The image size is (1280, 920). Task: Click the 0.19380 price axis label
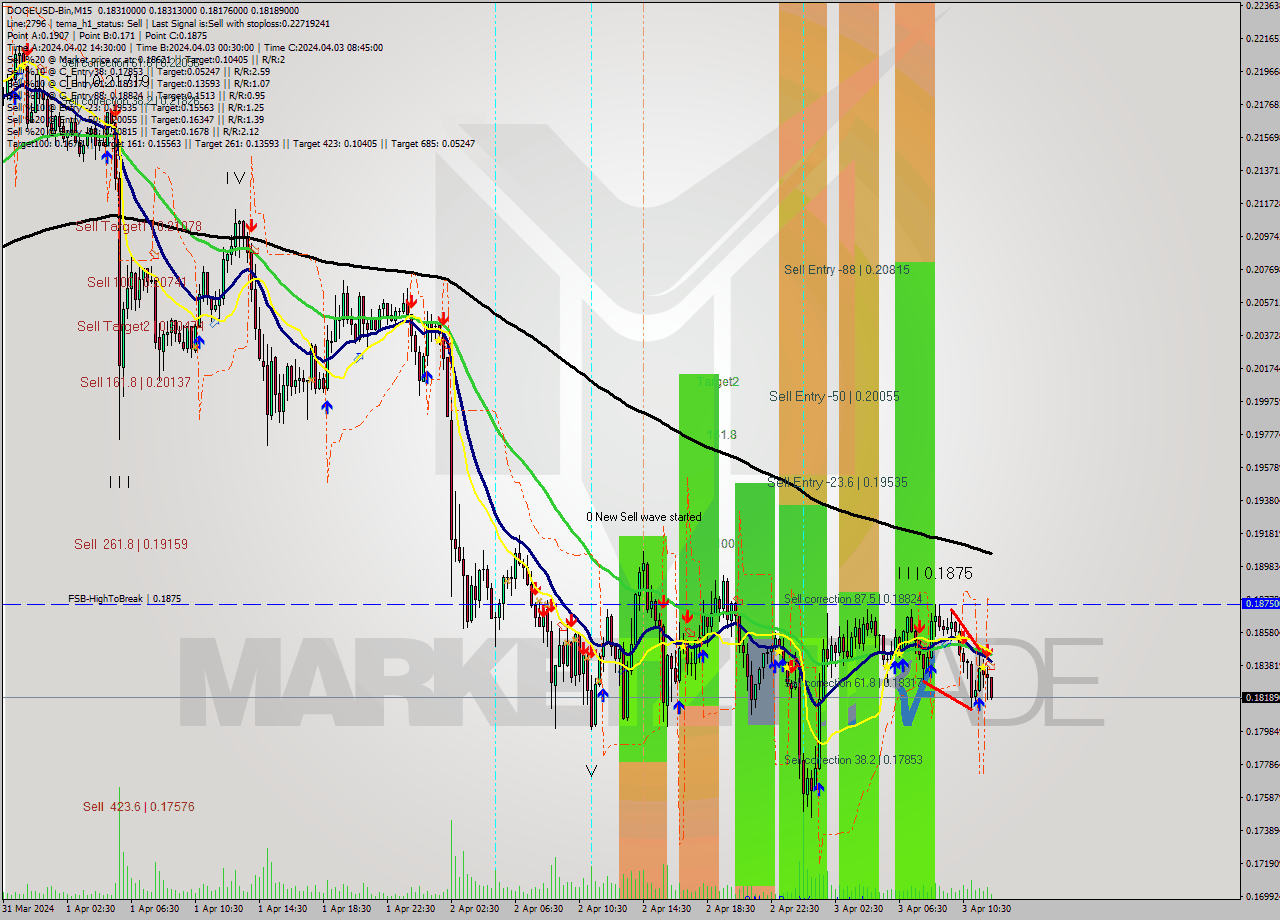1262,500
